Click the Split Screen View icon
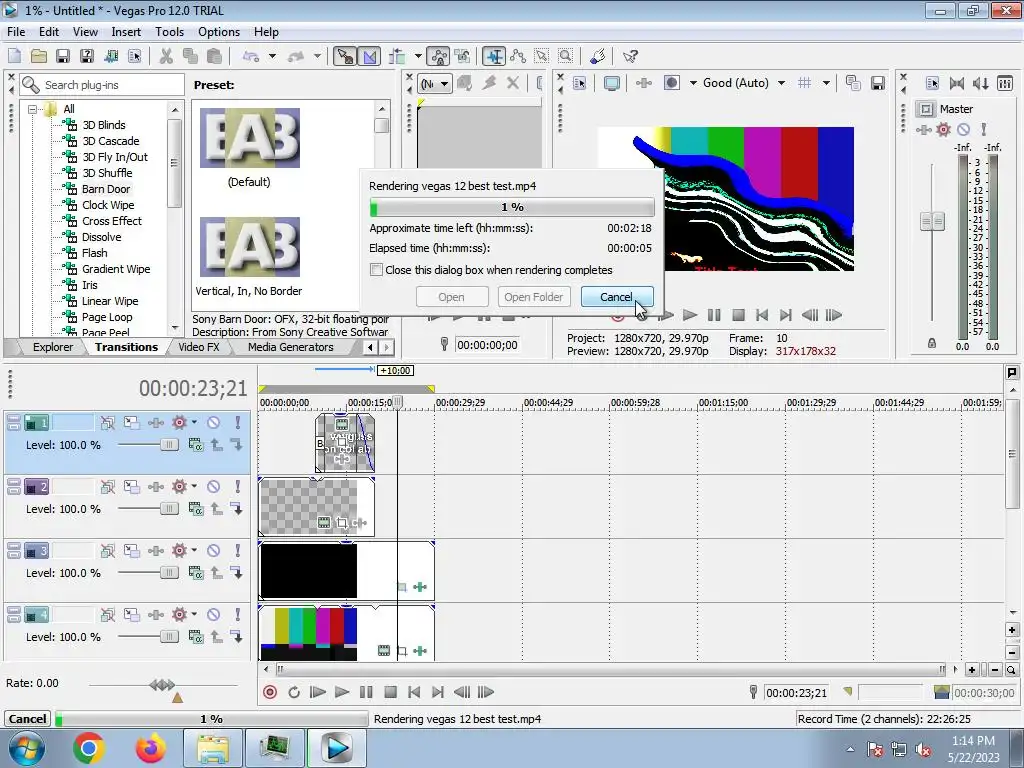The height and width of the screenshot is (768, 1024). pyautogui.click(x=671, y=83)
